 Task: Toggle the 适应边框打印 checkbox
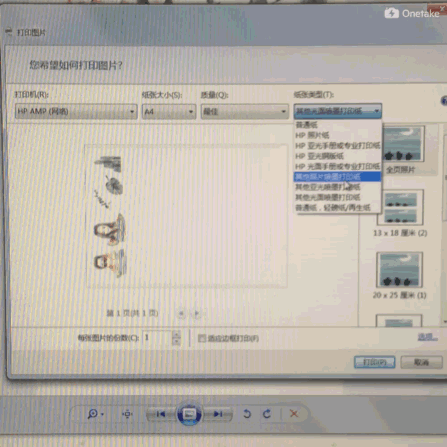coord(201,338)
